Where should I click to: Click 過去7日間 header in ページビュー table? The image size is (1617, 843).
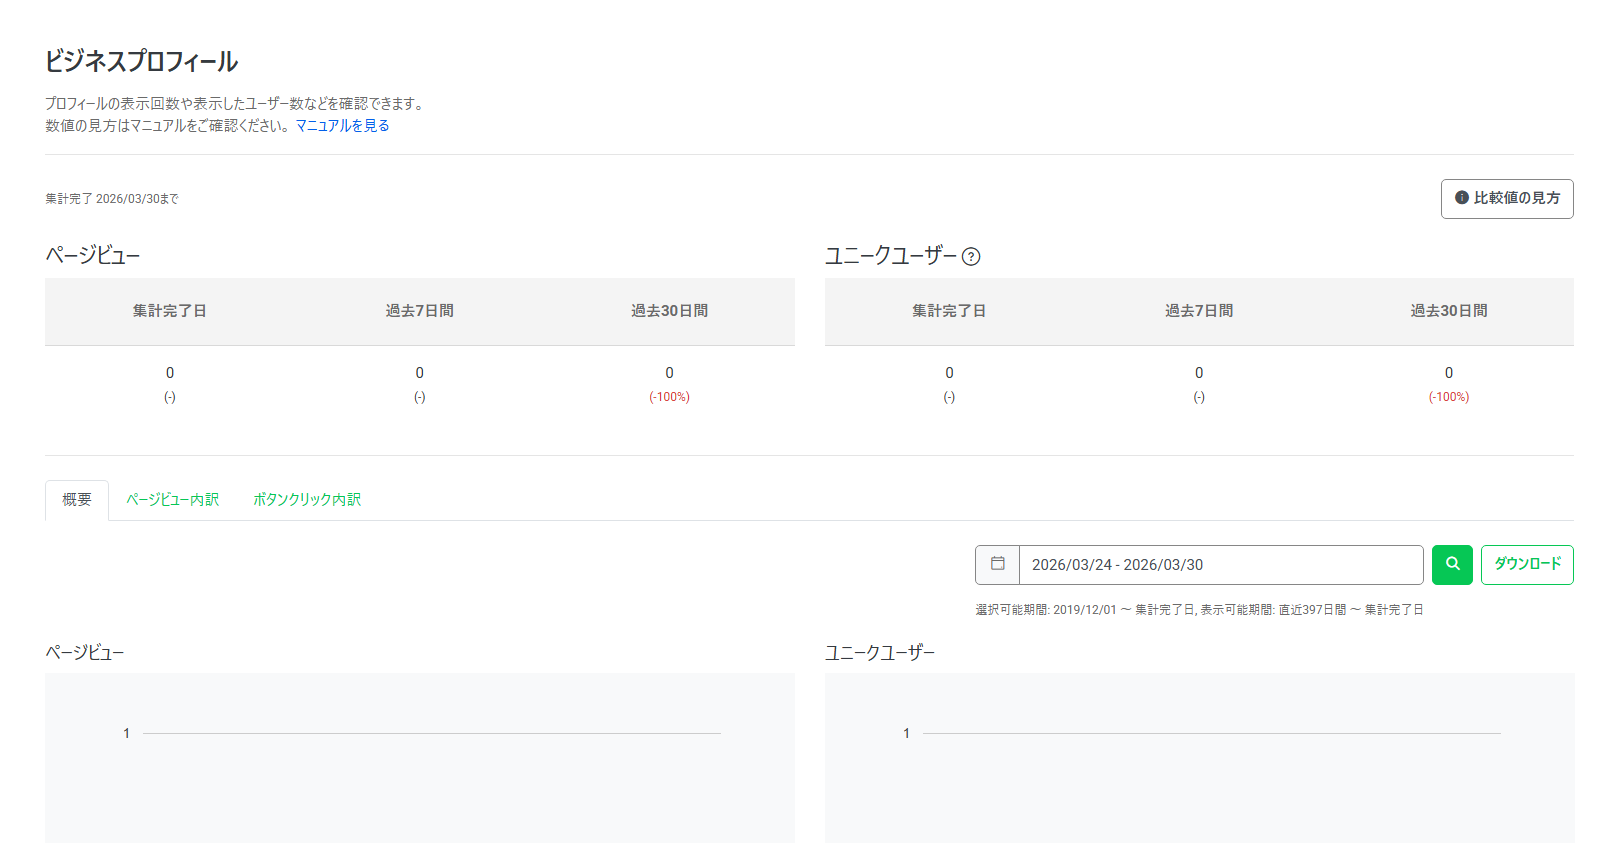coord(420,311)
